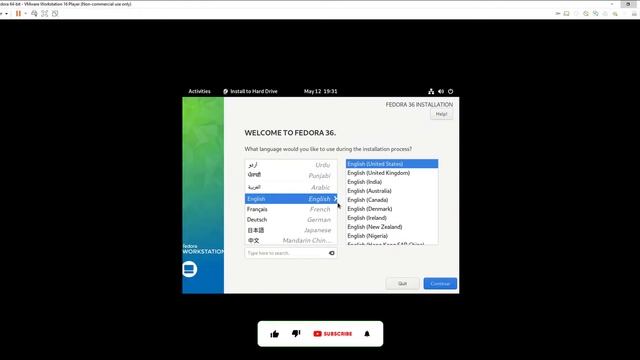Click the network adapter device icon in VMware
Image resolution: width=640 pixels, height=360 pixels.
[596, 13]
